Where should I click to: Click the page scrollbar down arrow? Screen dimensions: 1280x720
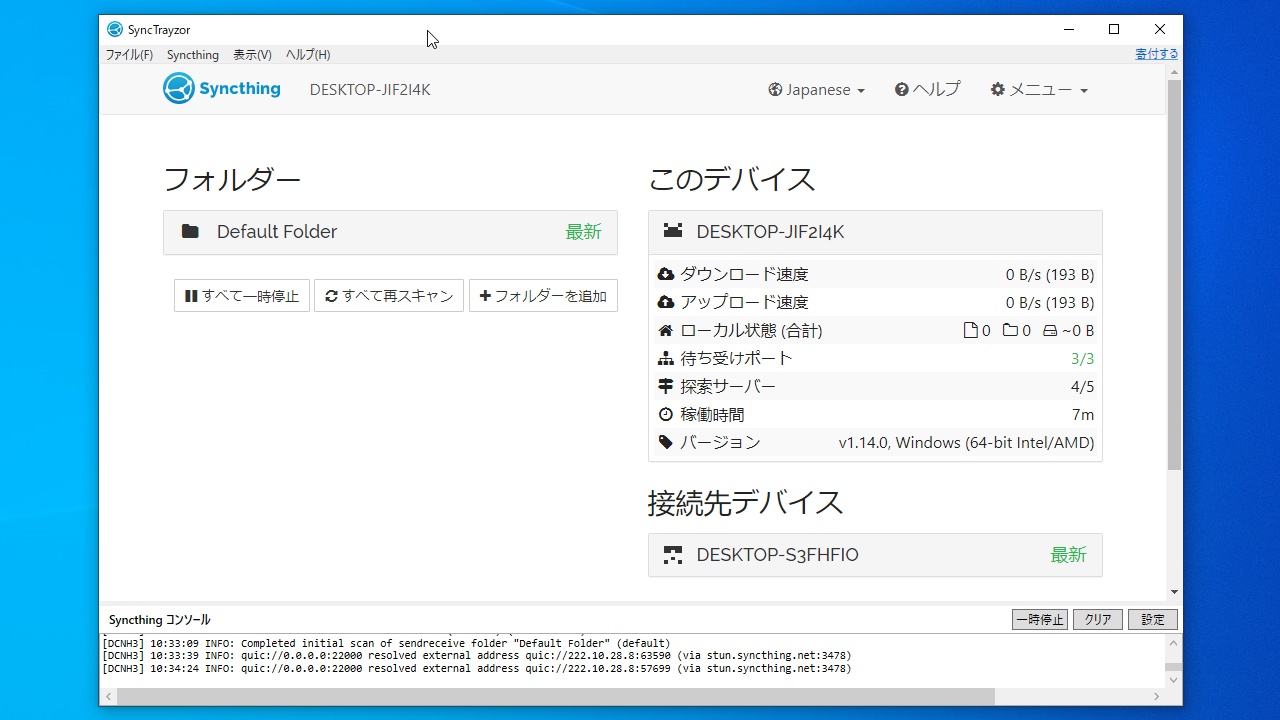pyautogui.click(x=1174, y=592)
